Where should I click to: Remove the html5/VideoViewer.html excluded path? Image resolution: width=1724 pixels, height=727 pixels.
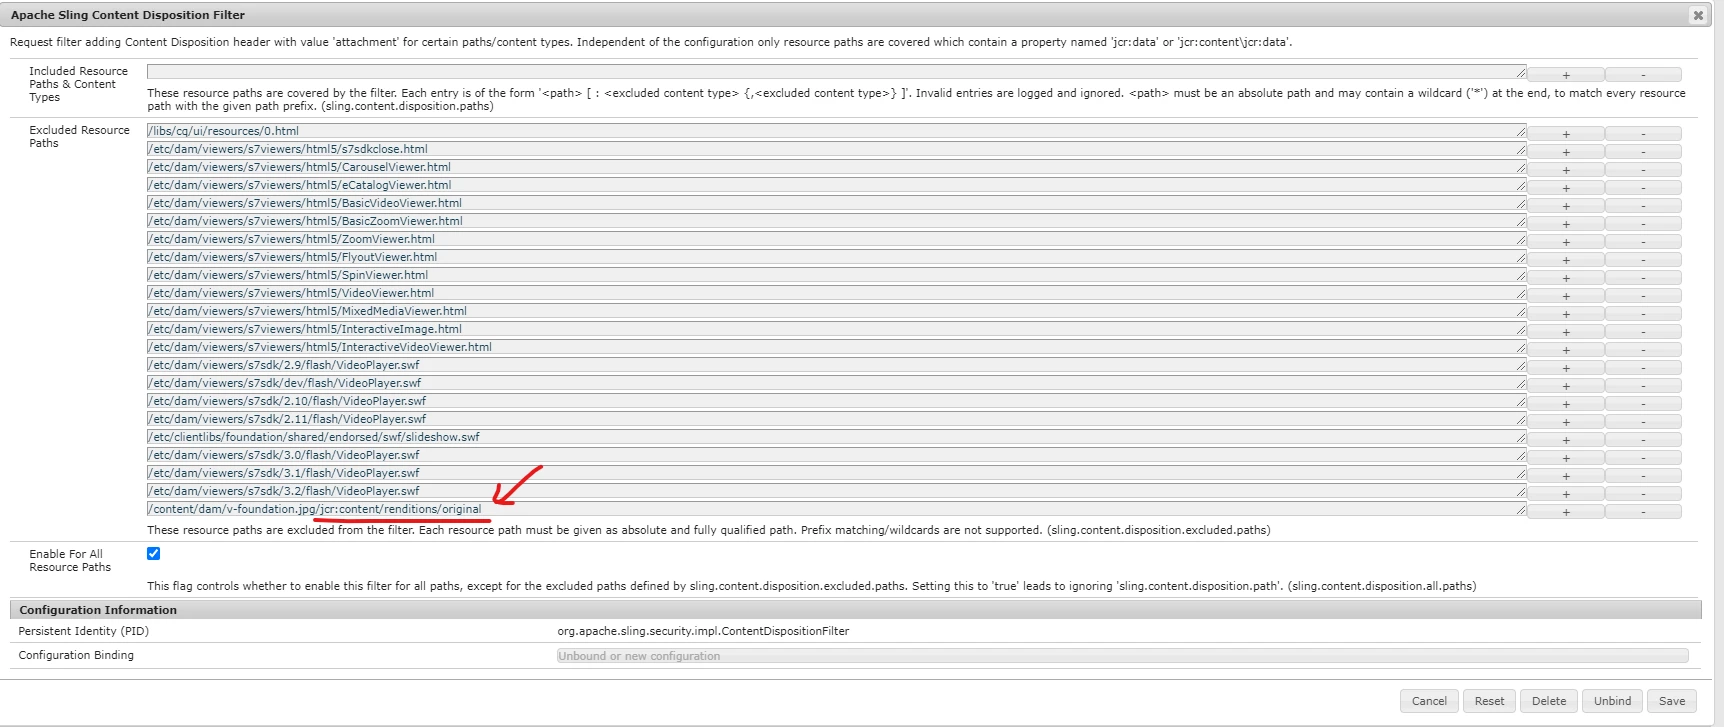1643,296
